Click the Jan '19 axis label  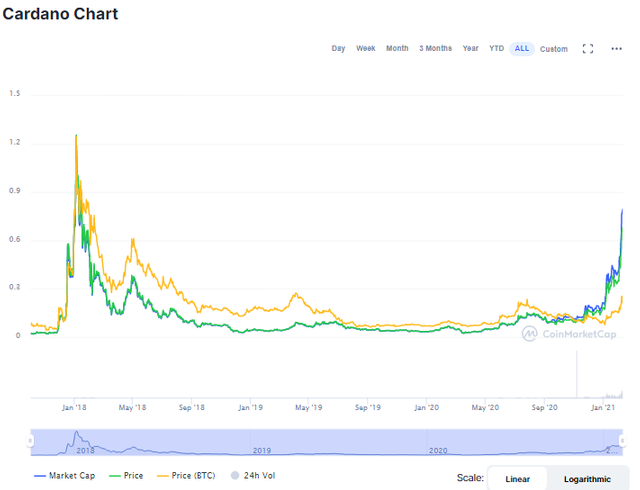pos(250,408)
